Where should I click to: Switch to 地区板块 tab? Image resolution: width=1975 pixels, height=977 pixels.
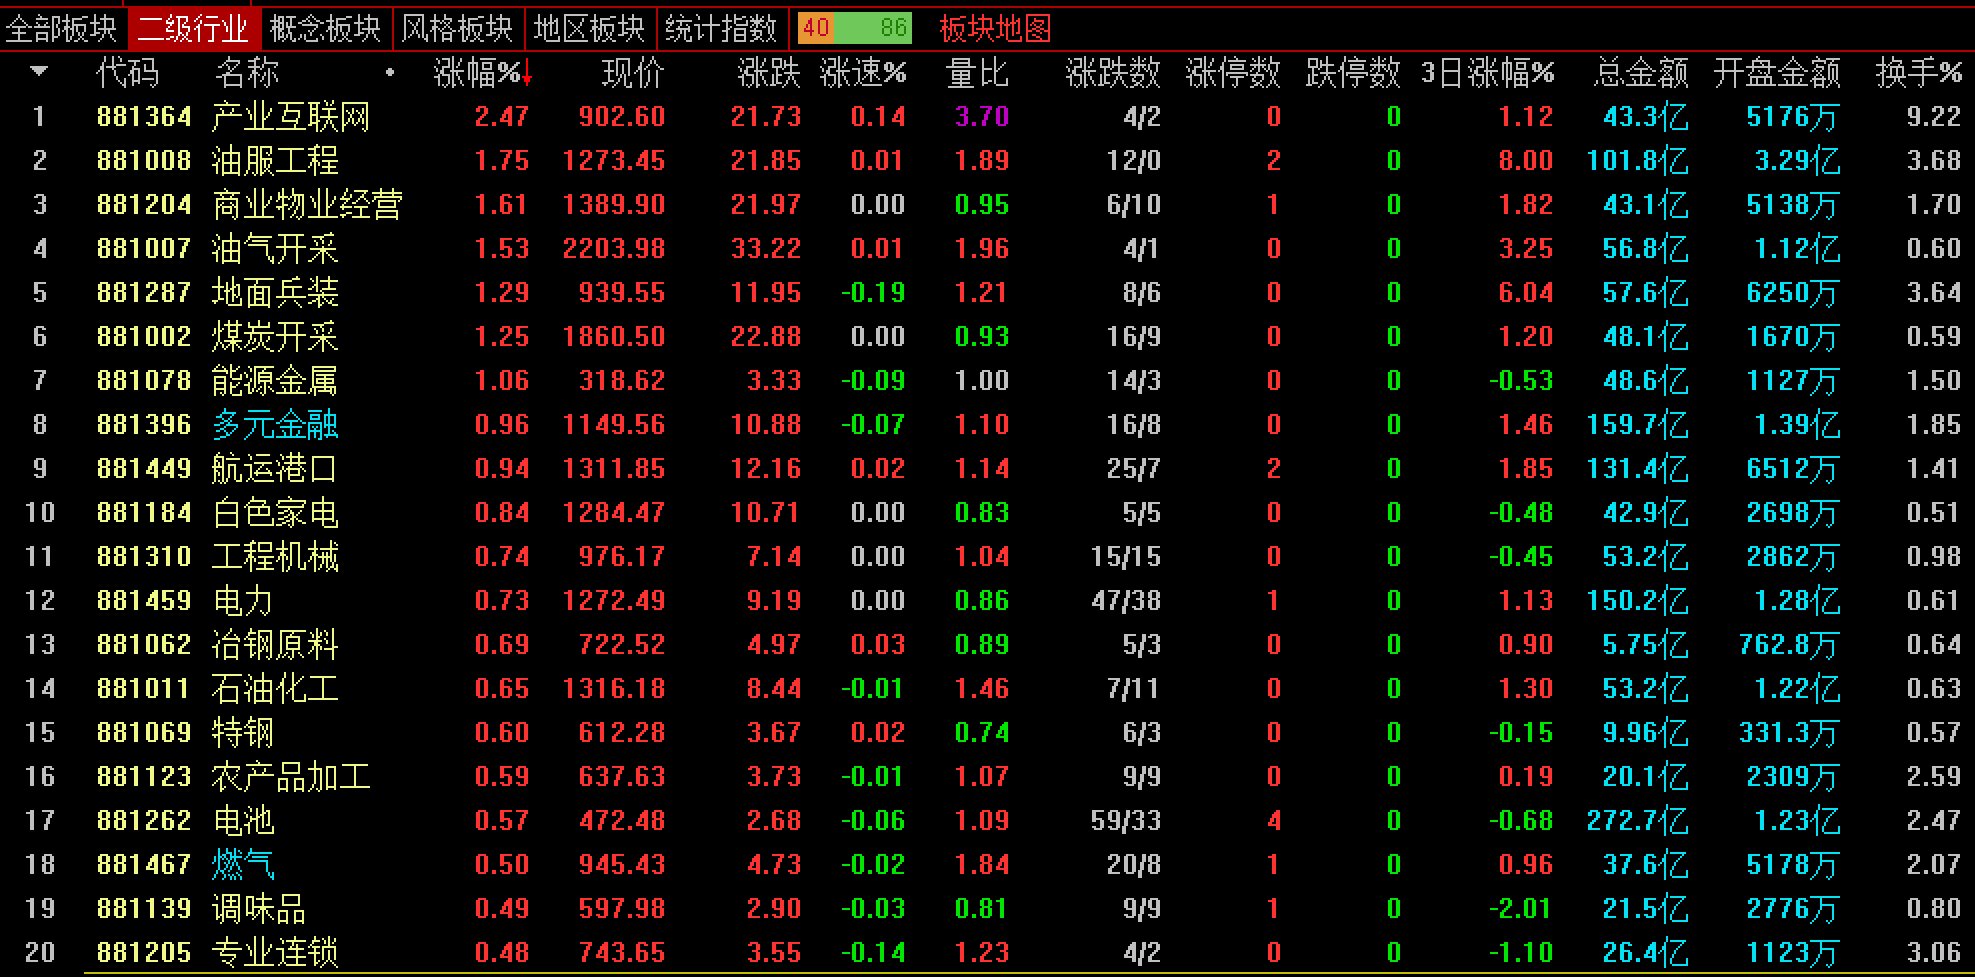590,28
